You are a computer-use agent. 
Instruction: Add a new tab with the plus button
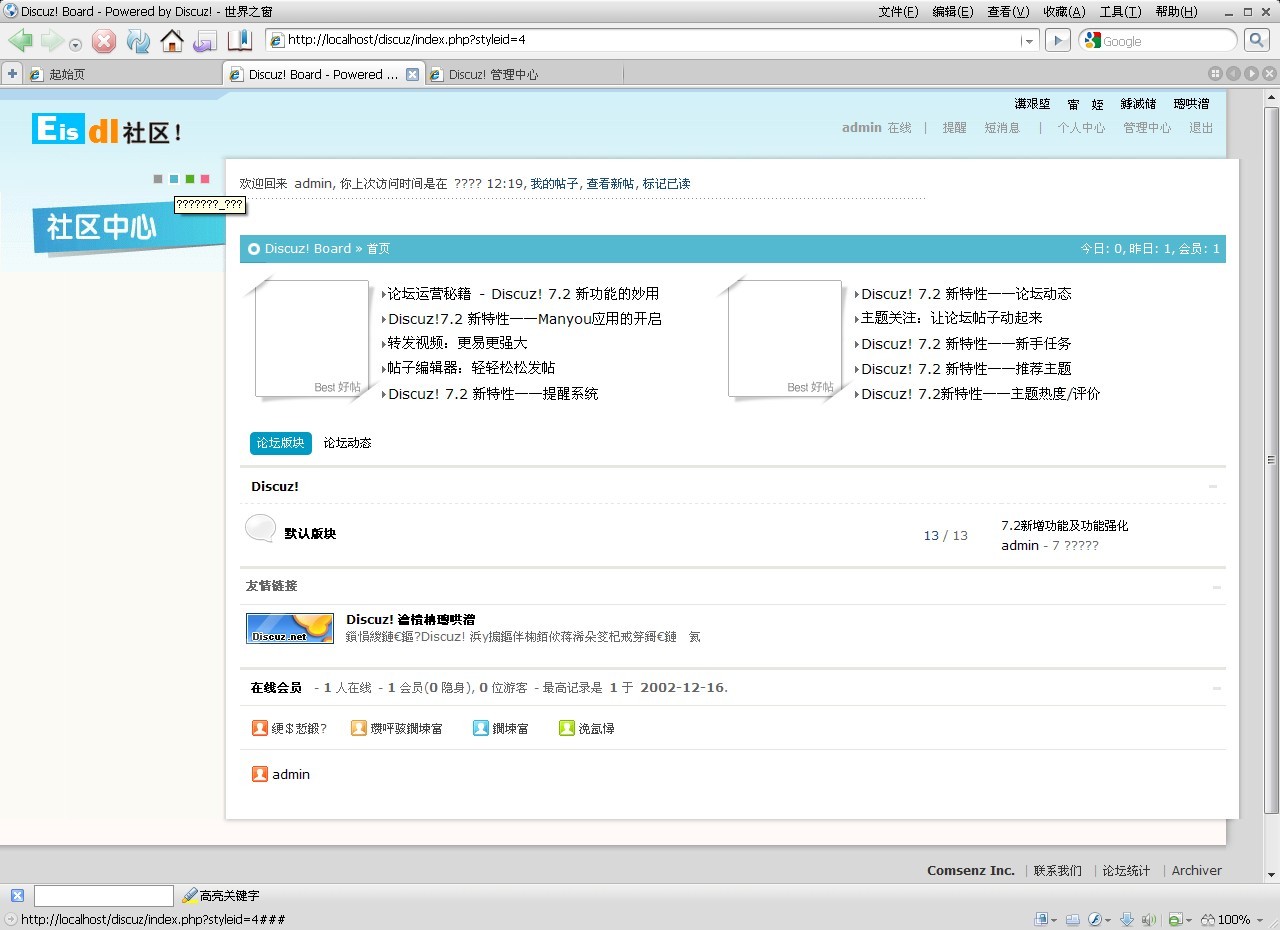coord(12,73)
